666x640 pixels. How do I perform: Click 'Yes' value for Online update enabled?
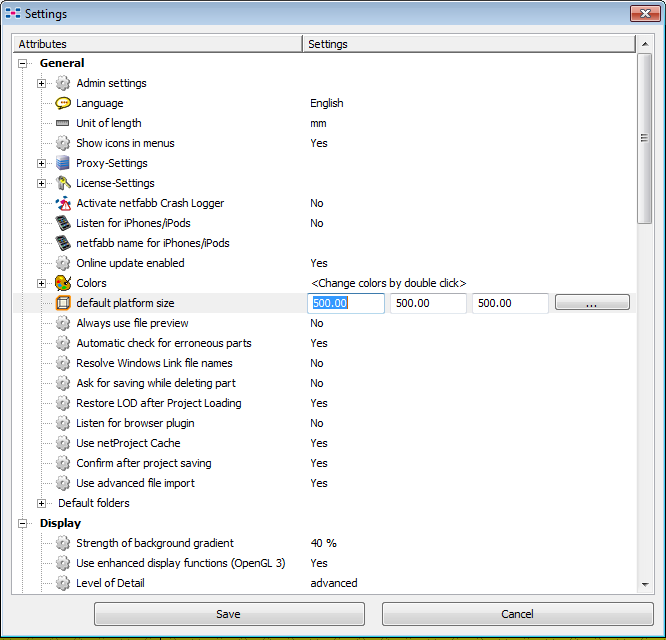(x=319, y=263)
